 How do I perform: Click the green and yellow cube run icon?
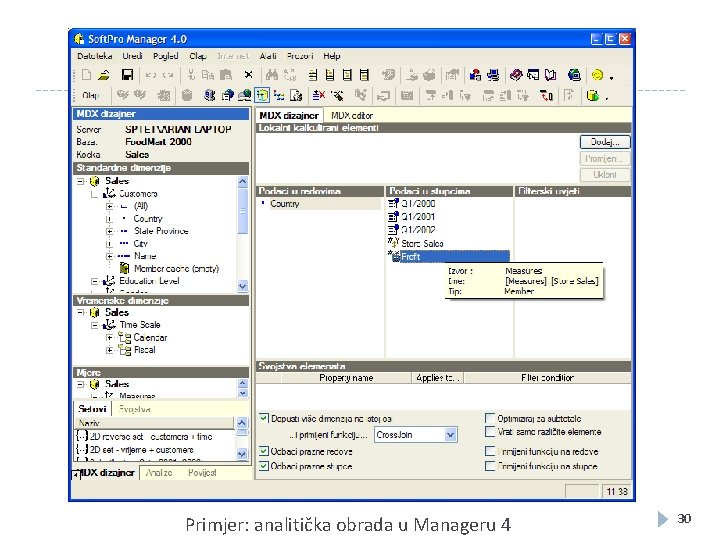[x=593, y=96]
